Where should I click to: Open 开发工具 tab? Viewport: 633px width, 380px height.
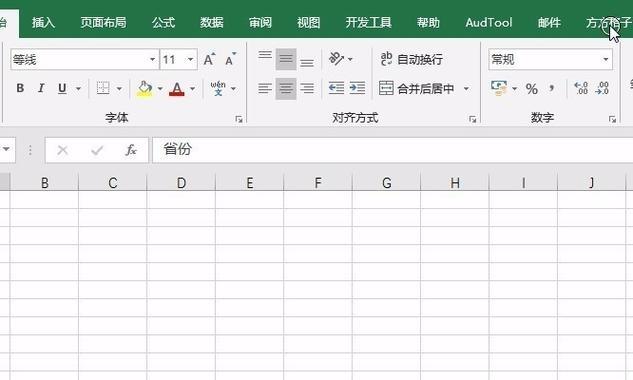point(369,22)
